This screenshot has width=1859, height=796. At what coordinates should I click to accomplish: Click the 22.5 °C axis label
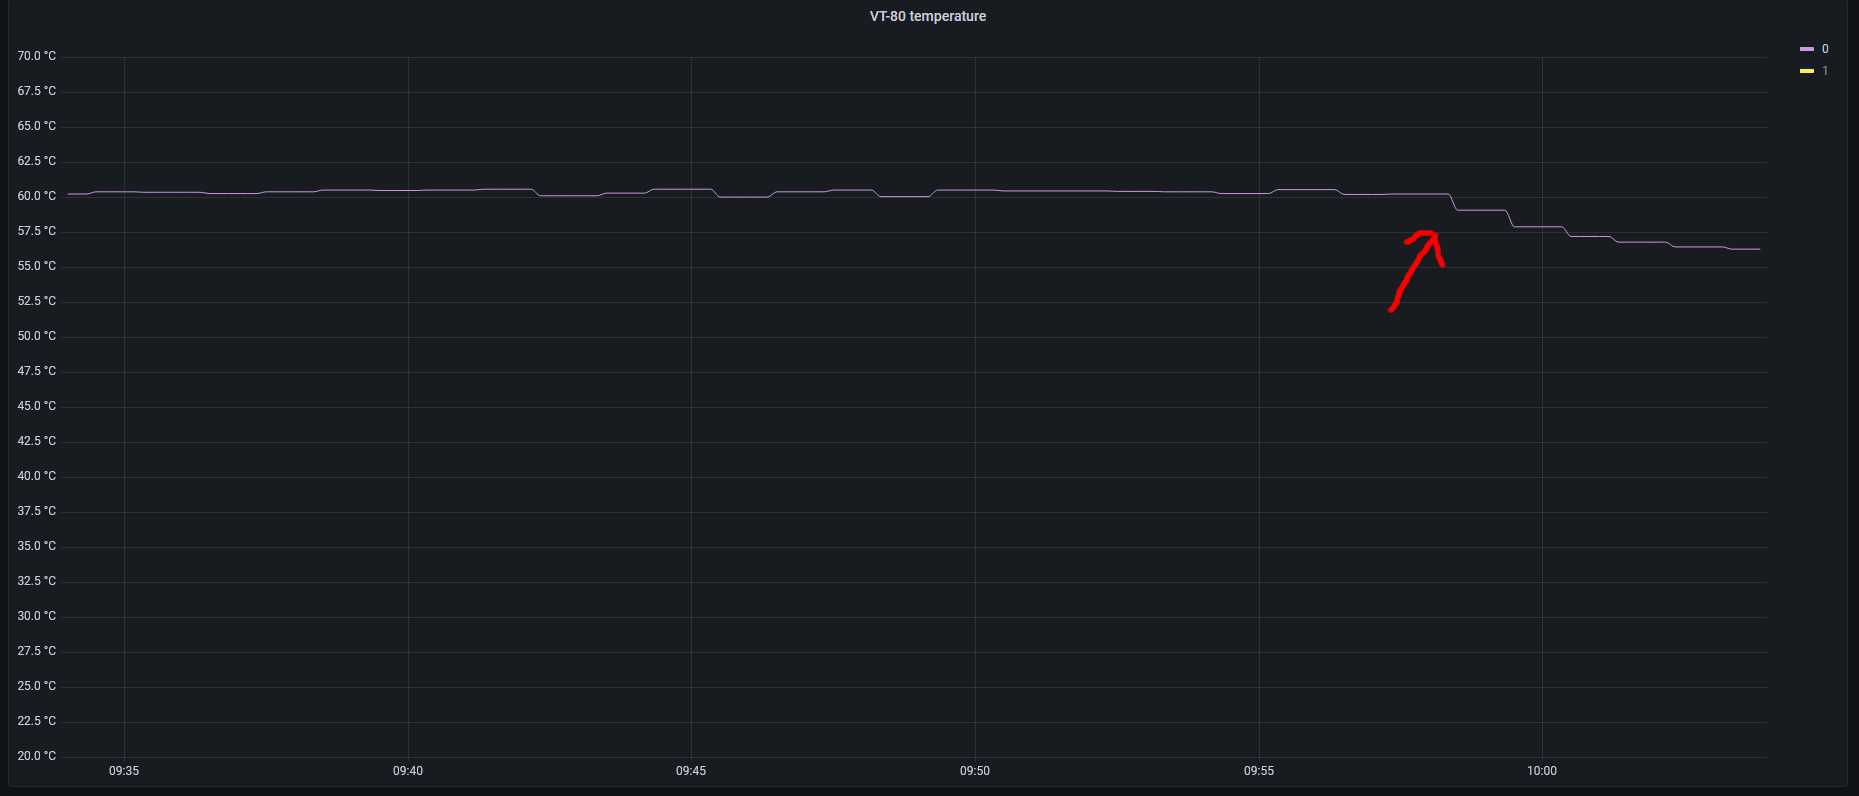(x=37, y=721)
